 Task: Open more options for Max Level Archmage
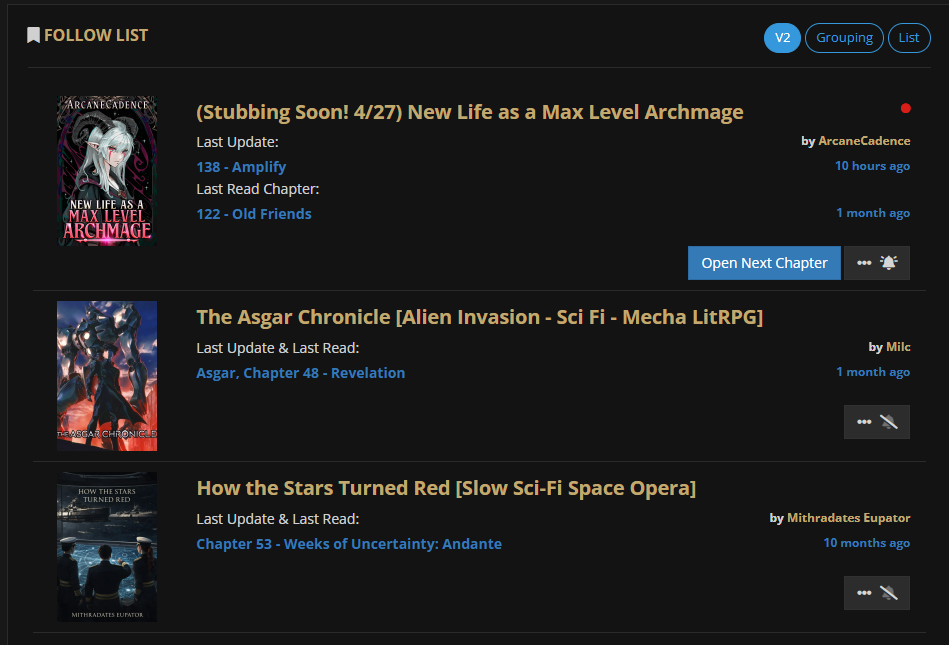pyautogui.click(x=864, y=263)
